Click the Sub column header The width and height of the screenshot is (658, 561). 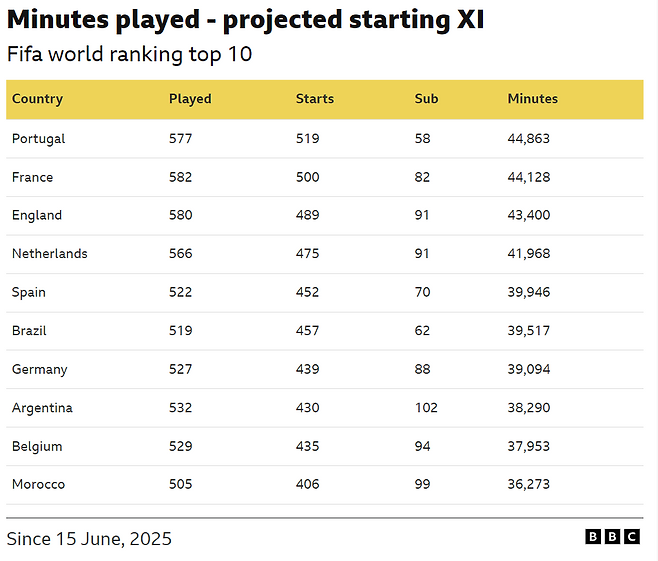tap(426, 99)
